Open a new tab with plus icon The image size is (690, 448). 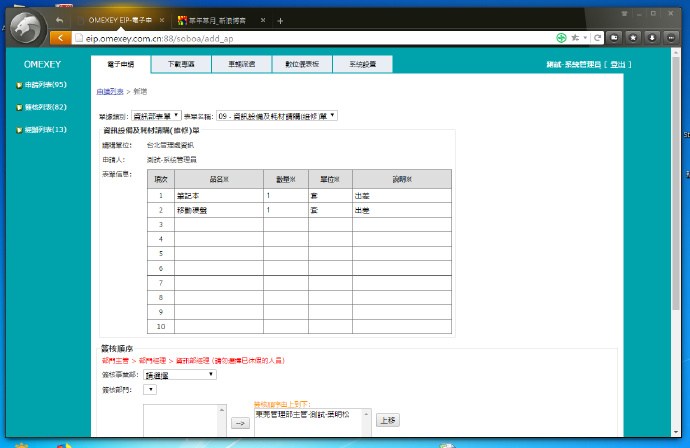(x=280, y=21)
